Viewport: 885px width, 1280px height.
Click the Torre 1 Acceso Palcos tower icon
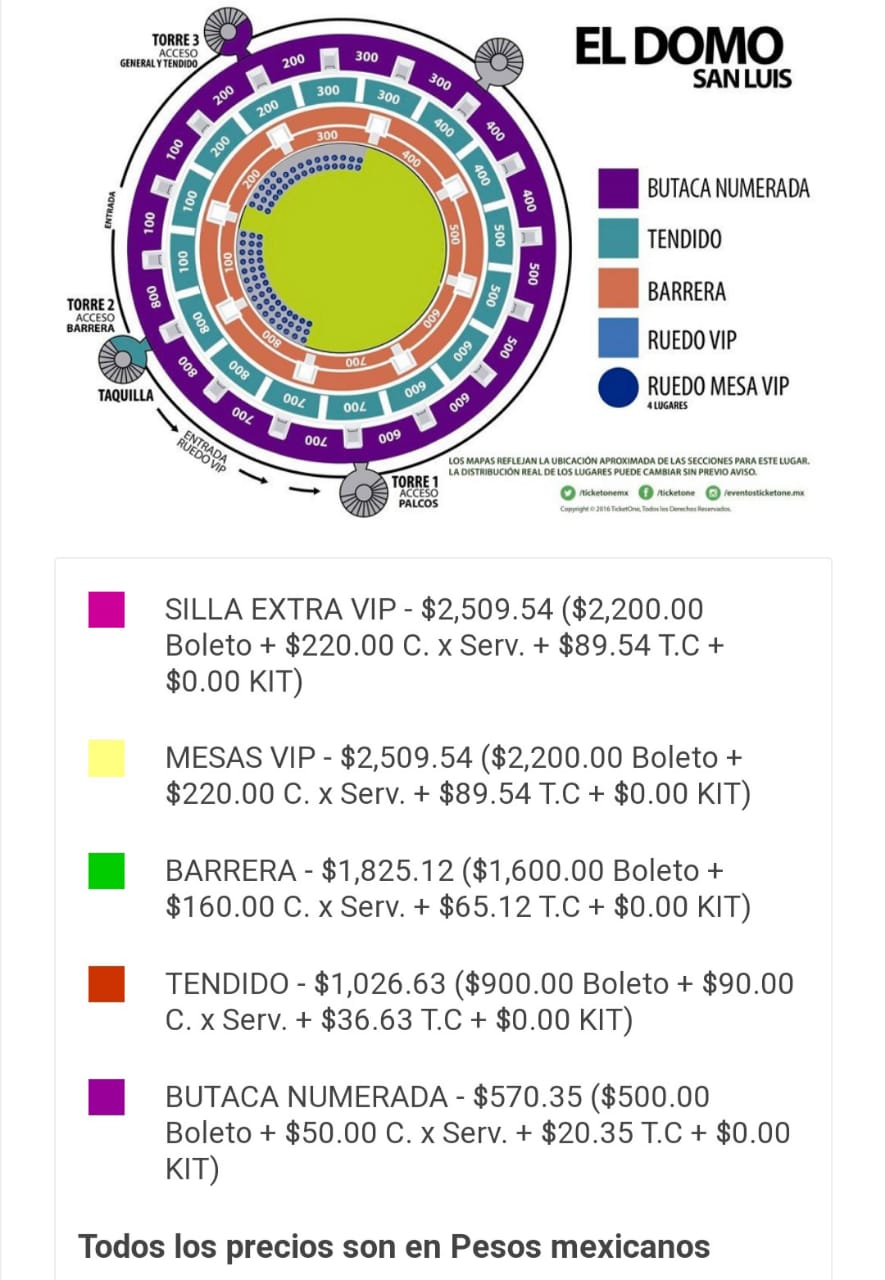click(363, 493)
